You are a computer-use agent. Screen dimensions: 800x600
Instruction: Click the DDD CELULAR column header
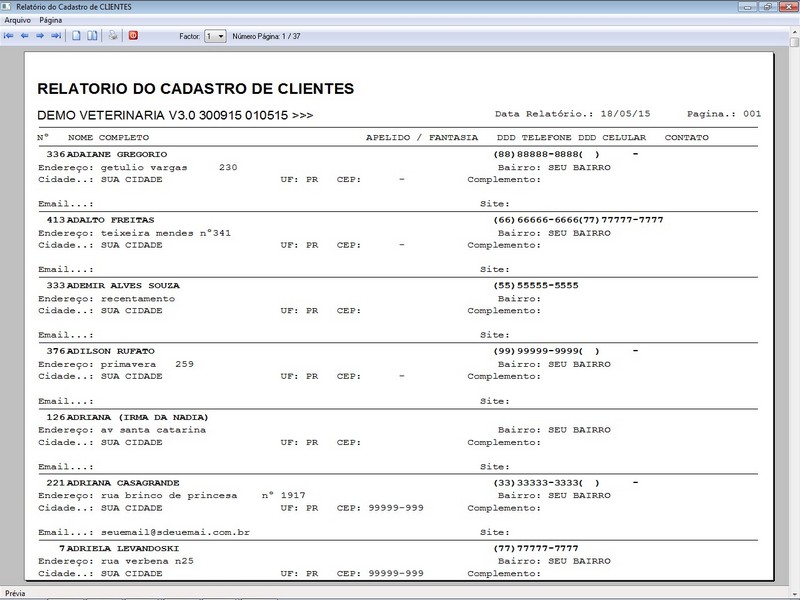(612, 138)
